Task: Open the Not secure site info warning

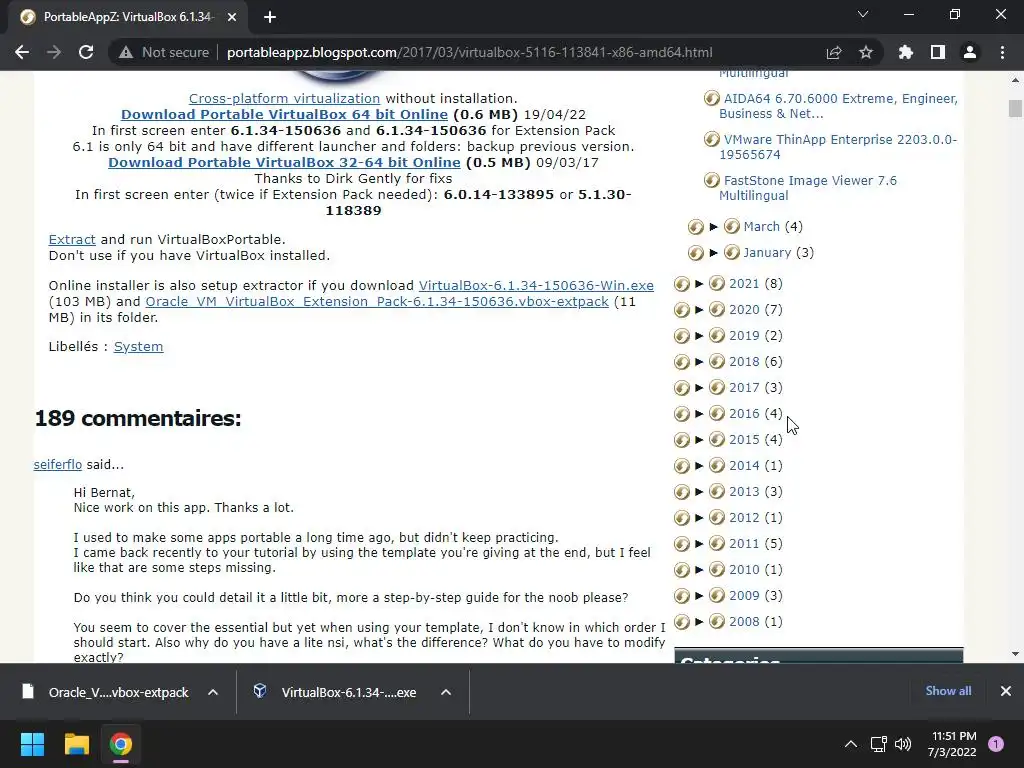Action: click(x=163, y=52)
